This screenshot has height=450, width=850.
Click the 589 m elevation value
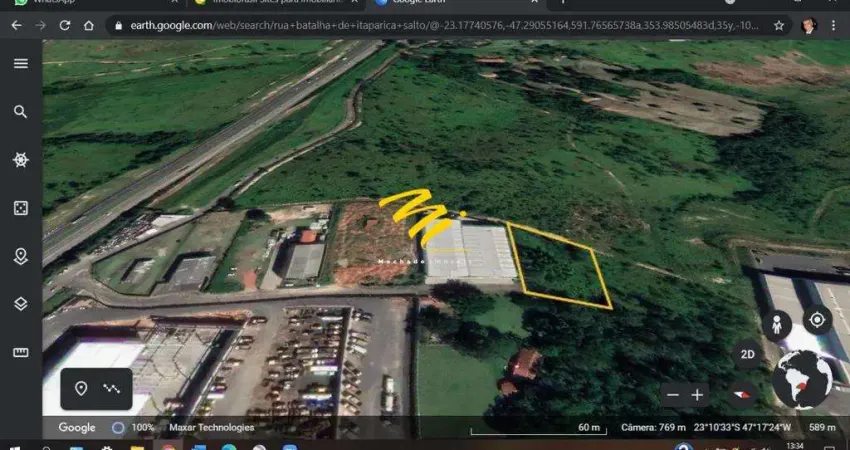click(822, 427)
